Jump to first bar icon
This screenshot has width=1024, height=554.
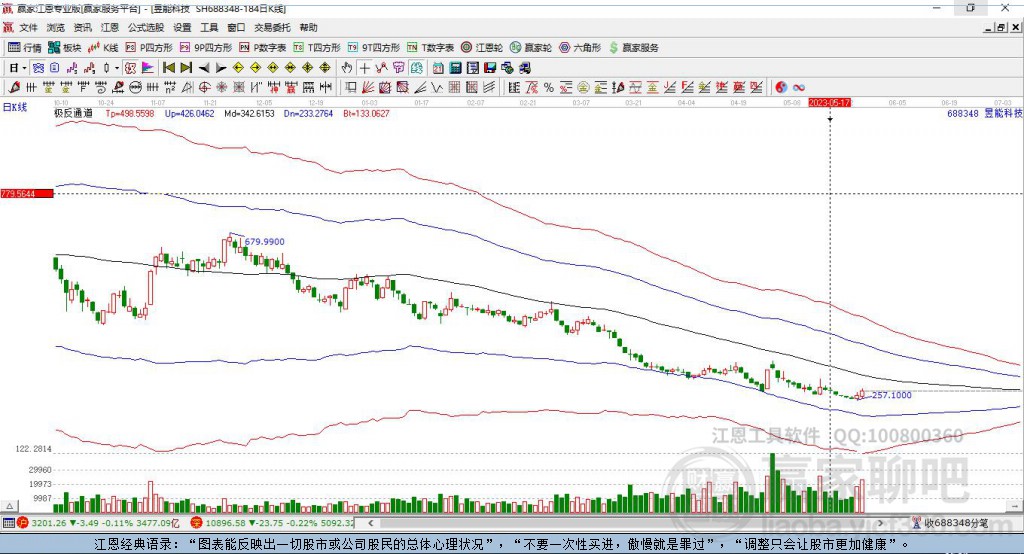point(168,68)
